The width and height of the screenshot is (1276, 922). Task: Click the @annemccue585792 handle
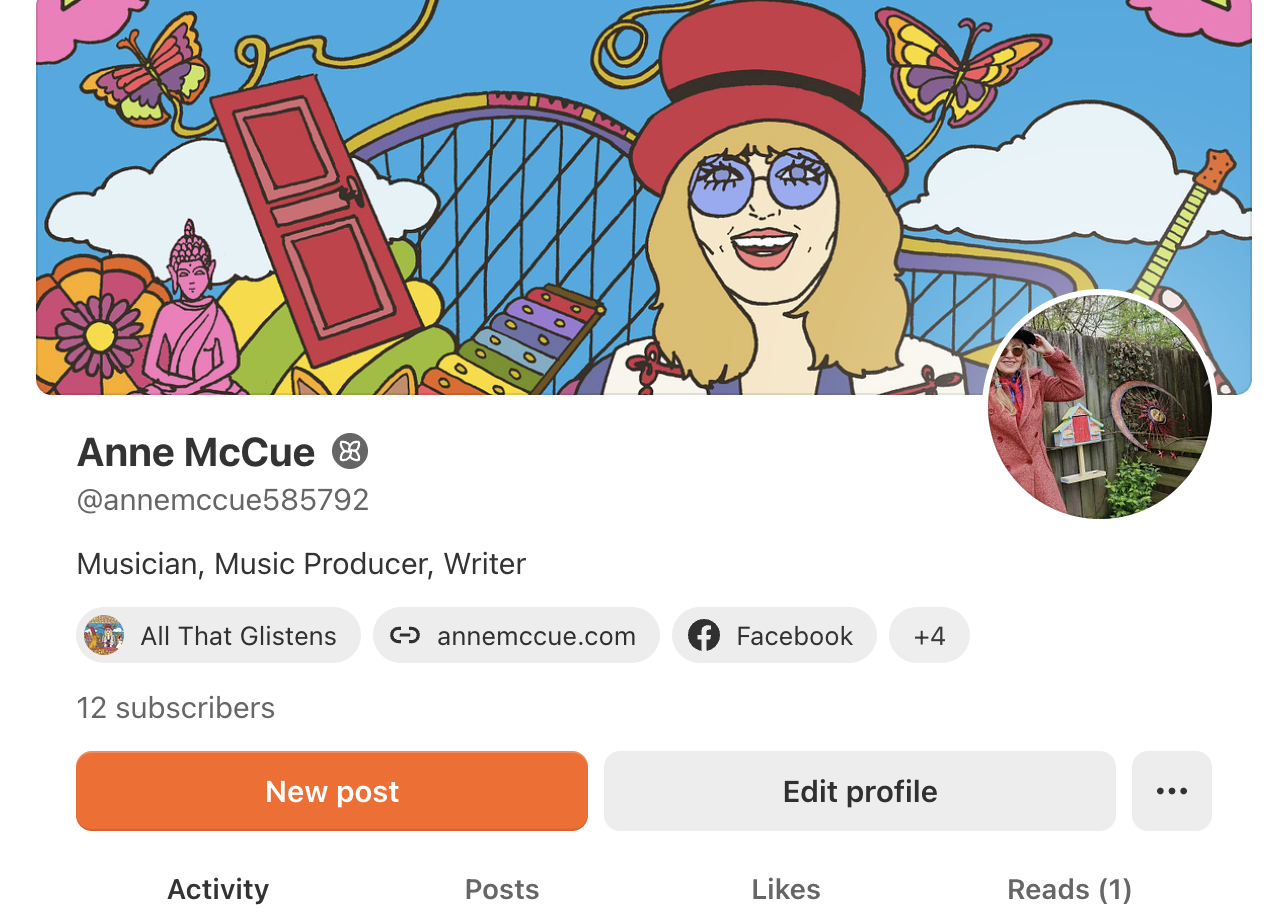(x=223, y=500)
